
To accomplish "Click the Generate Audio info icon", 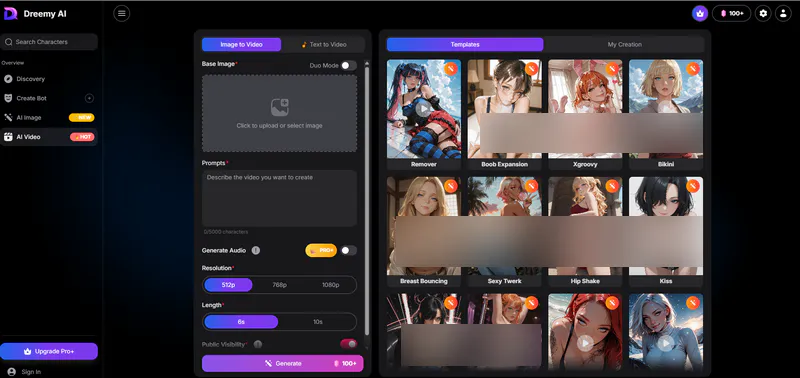I will [256, 250].
